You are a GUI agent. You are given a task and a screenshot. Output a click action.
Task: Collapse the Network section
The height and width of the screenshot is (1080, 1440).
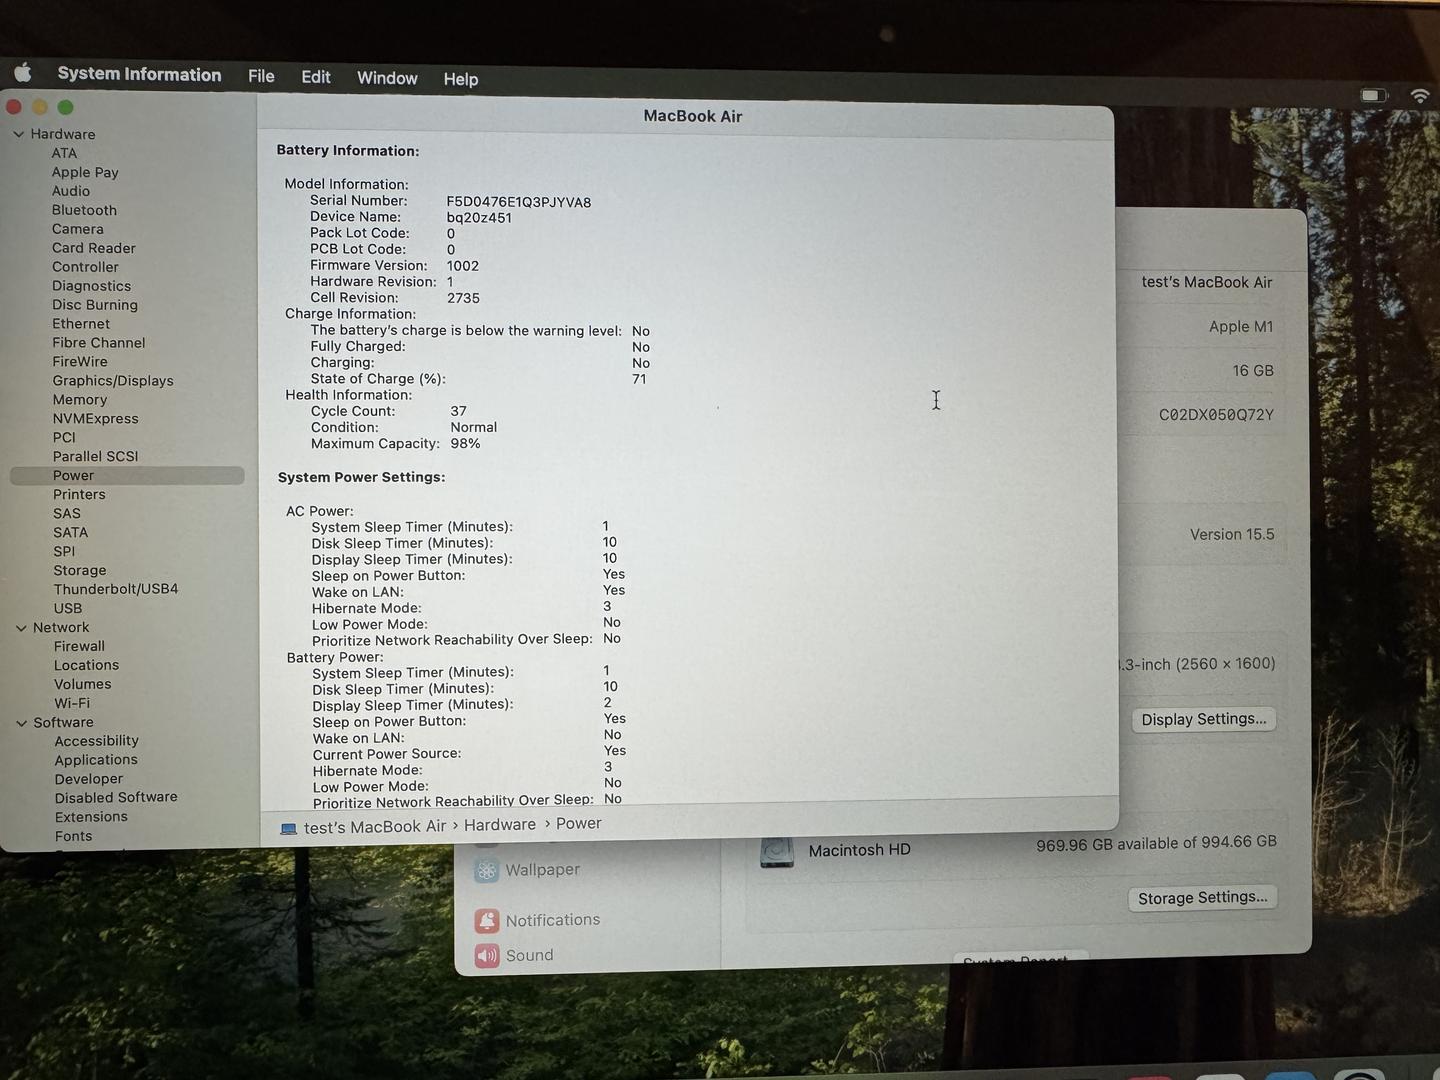(x=21, y=628)
